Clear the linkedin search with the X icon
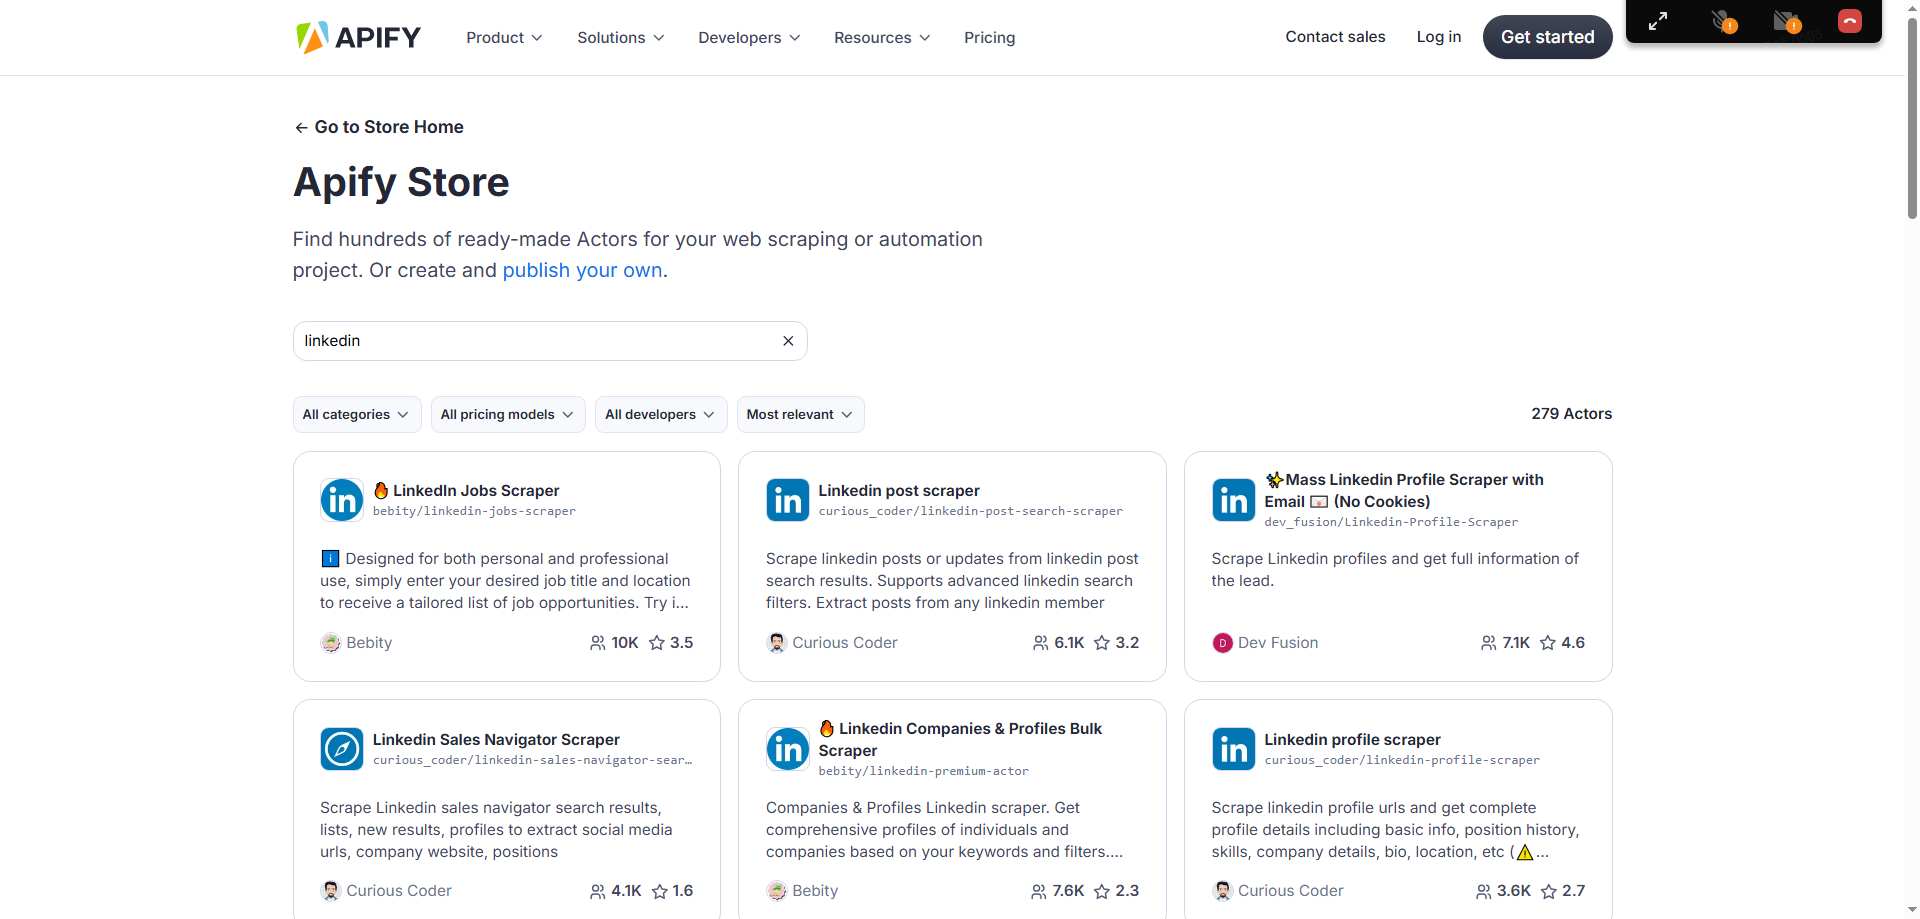Viewport: 1920px width, 919px height. click(788, 341)
